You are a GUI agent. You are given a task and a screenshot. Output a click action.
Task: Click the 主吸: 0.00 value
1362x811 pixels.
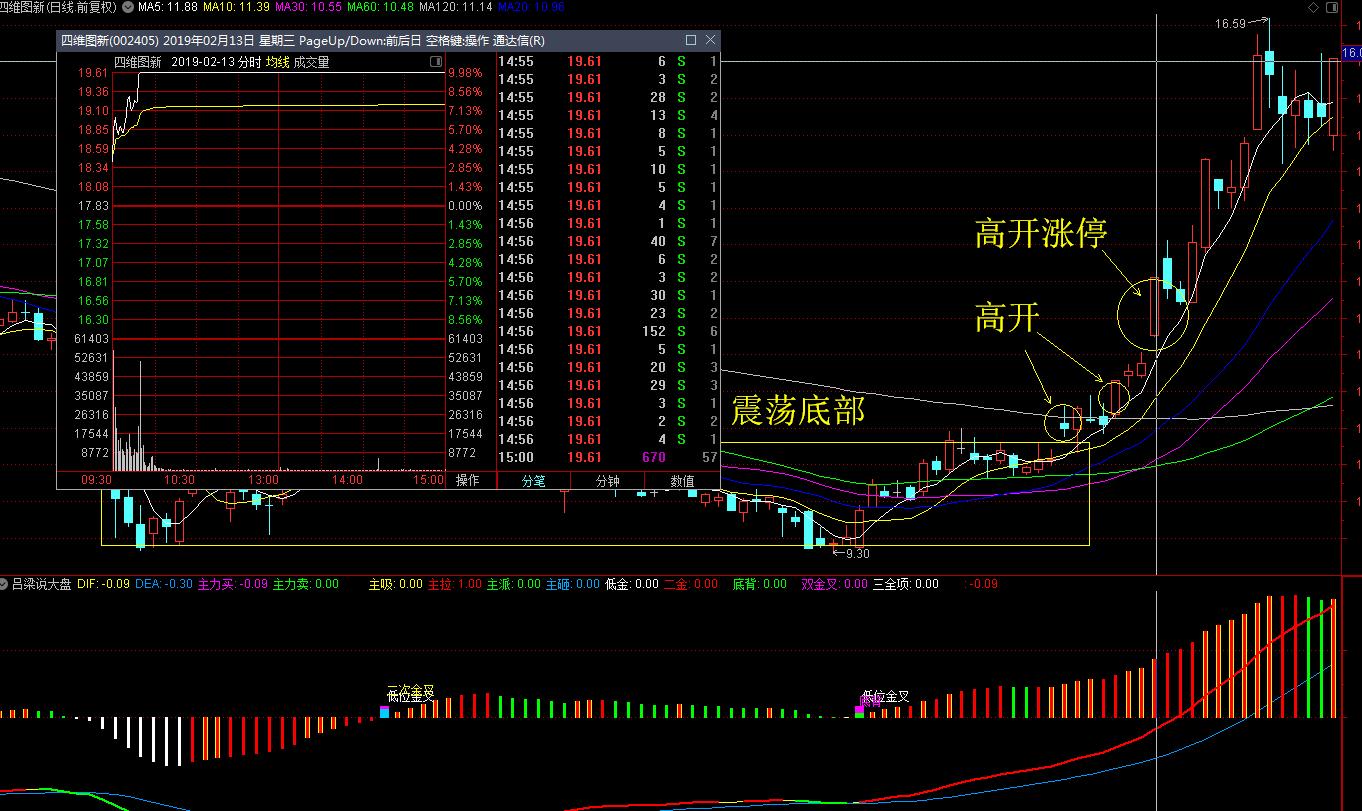[x=396, y=584]
